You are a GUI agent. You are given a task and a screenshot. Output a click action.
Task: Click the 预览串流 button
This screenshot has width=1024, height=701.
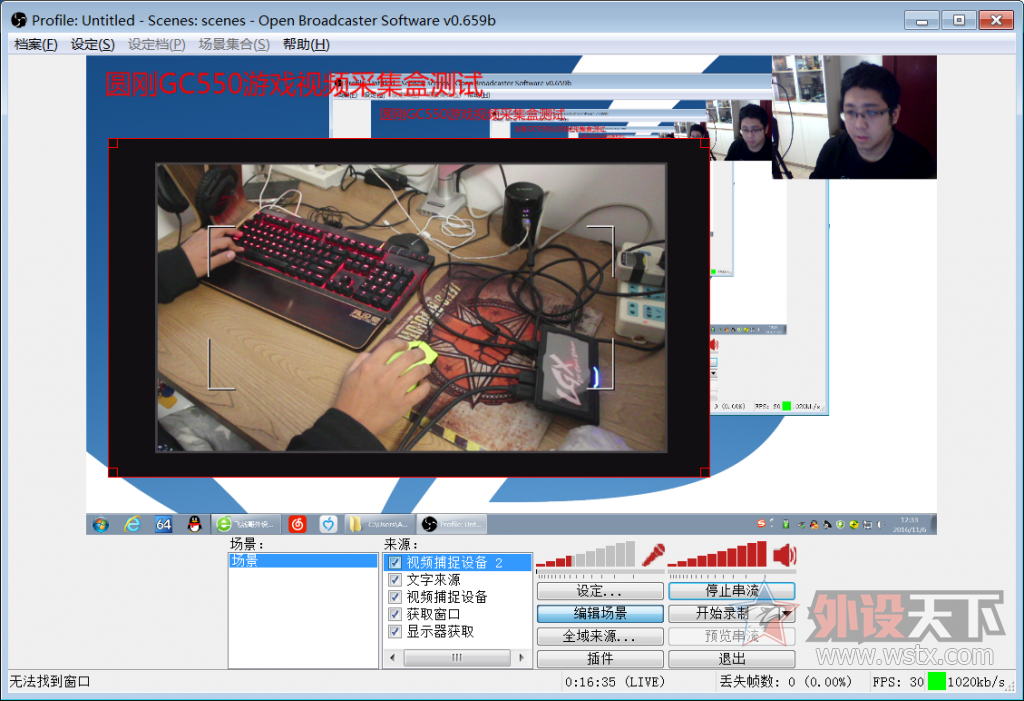point(731,636)
